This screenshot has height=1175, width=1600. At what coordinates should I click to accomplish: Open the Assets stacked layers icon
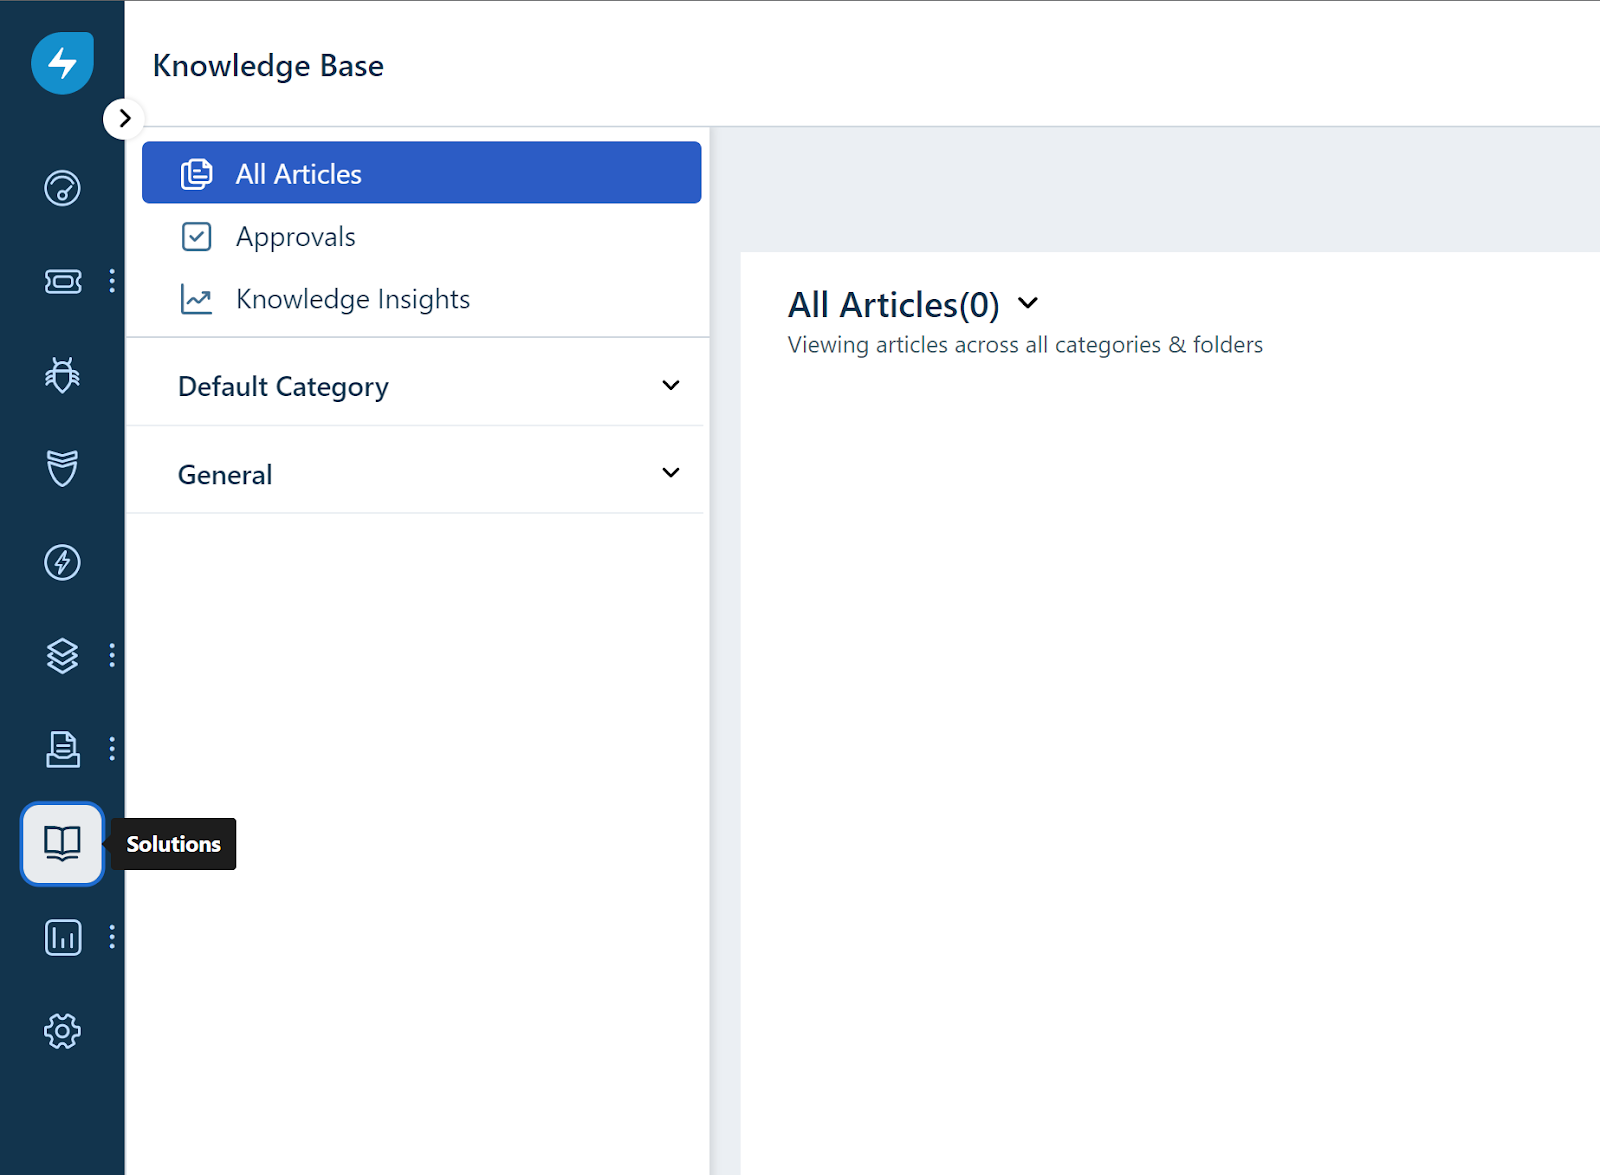click(62, 656)
